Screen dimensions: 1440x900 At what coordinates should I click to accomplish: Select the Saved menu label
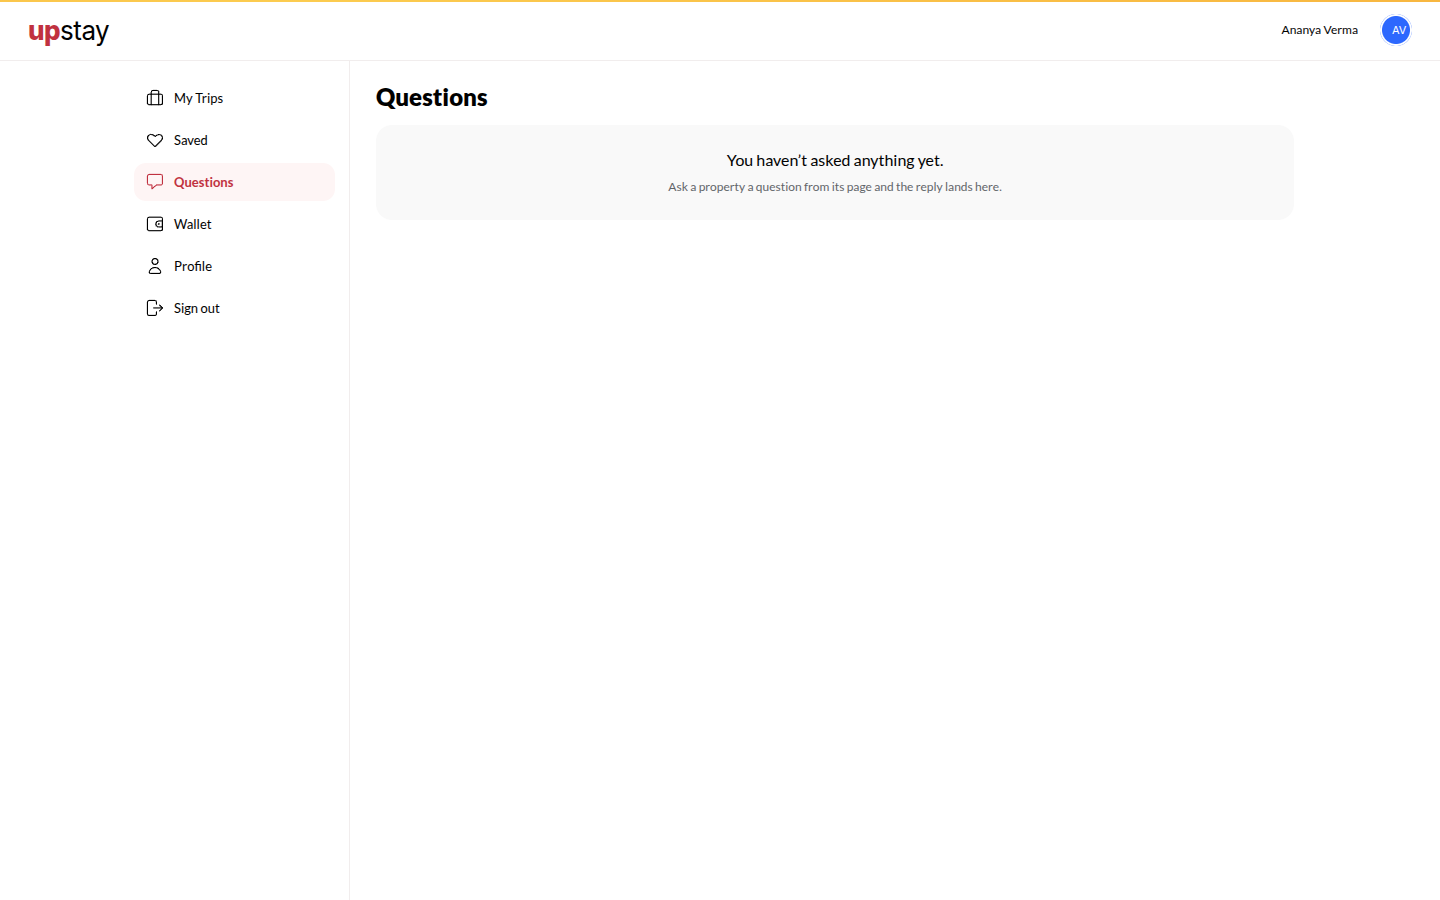pos(191,140)
